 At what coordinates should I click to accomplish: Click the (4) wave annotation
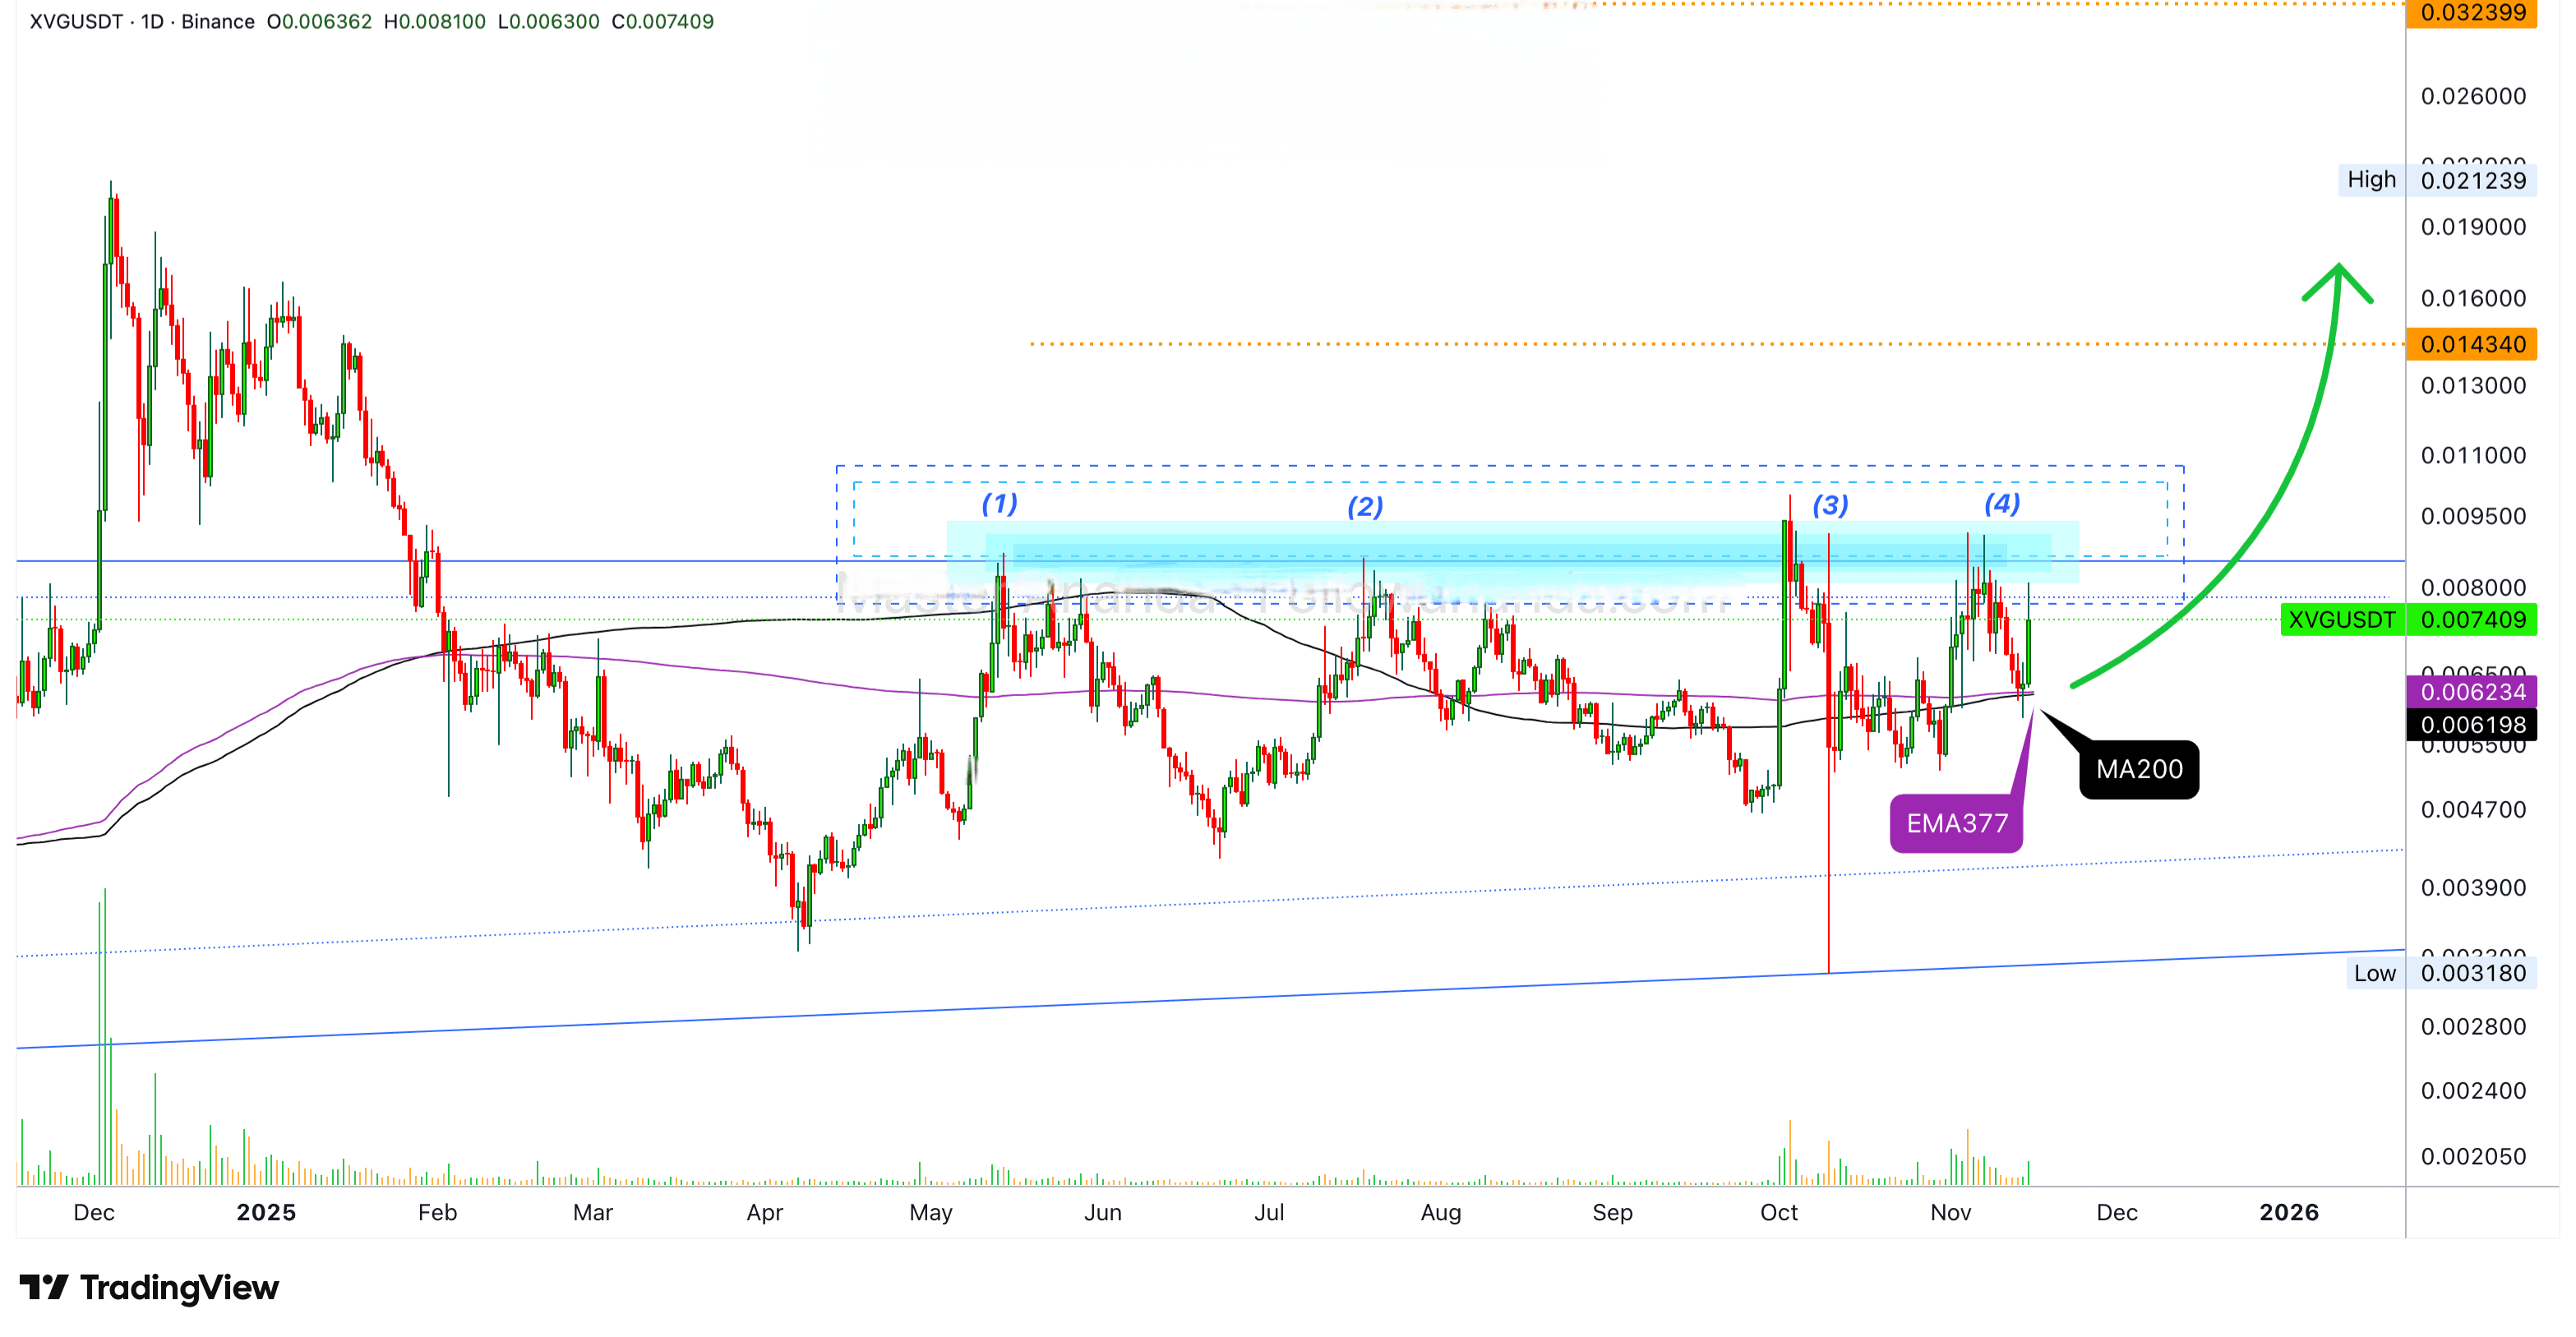(x=2002, y=503)
